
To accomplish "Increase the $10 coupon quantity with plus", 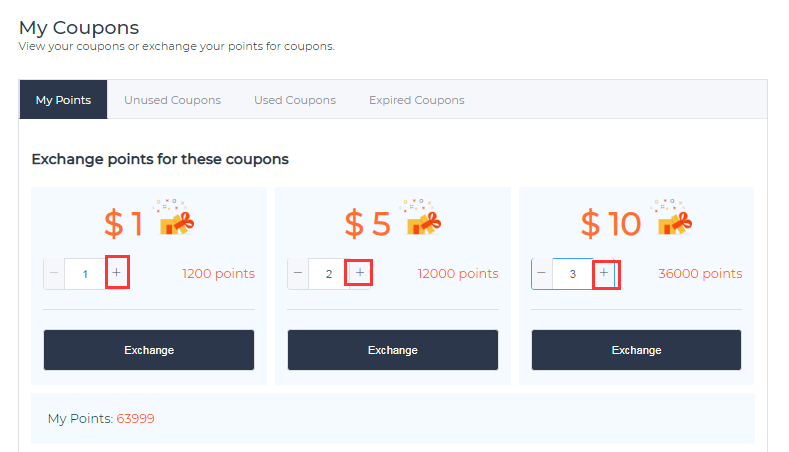I will tap(604, 273).
